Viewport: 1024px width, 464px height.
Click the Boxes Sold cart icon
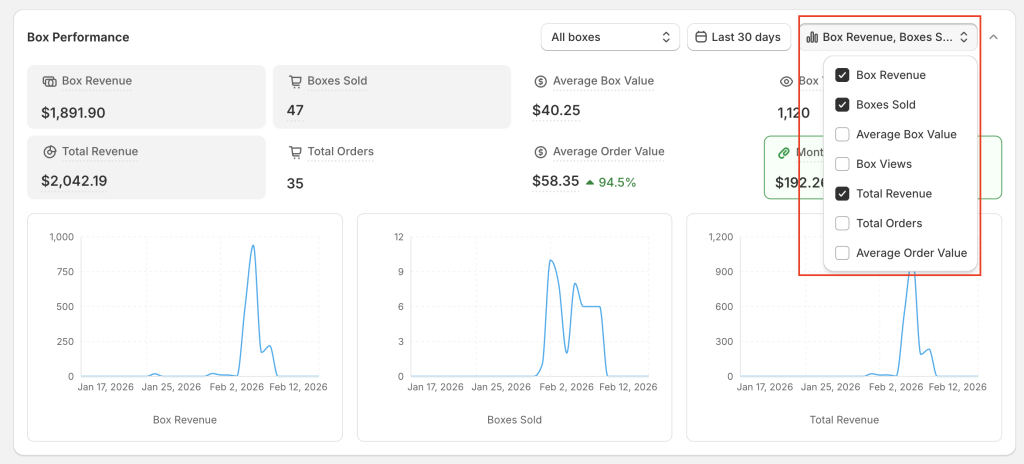pyautogui.click(x=295, y=81)
